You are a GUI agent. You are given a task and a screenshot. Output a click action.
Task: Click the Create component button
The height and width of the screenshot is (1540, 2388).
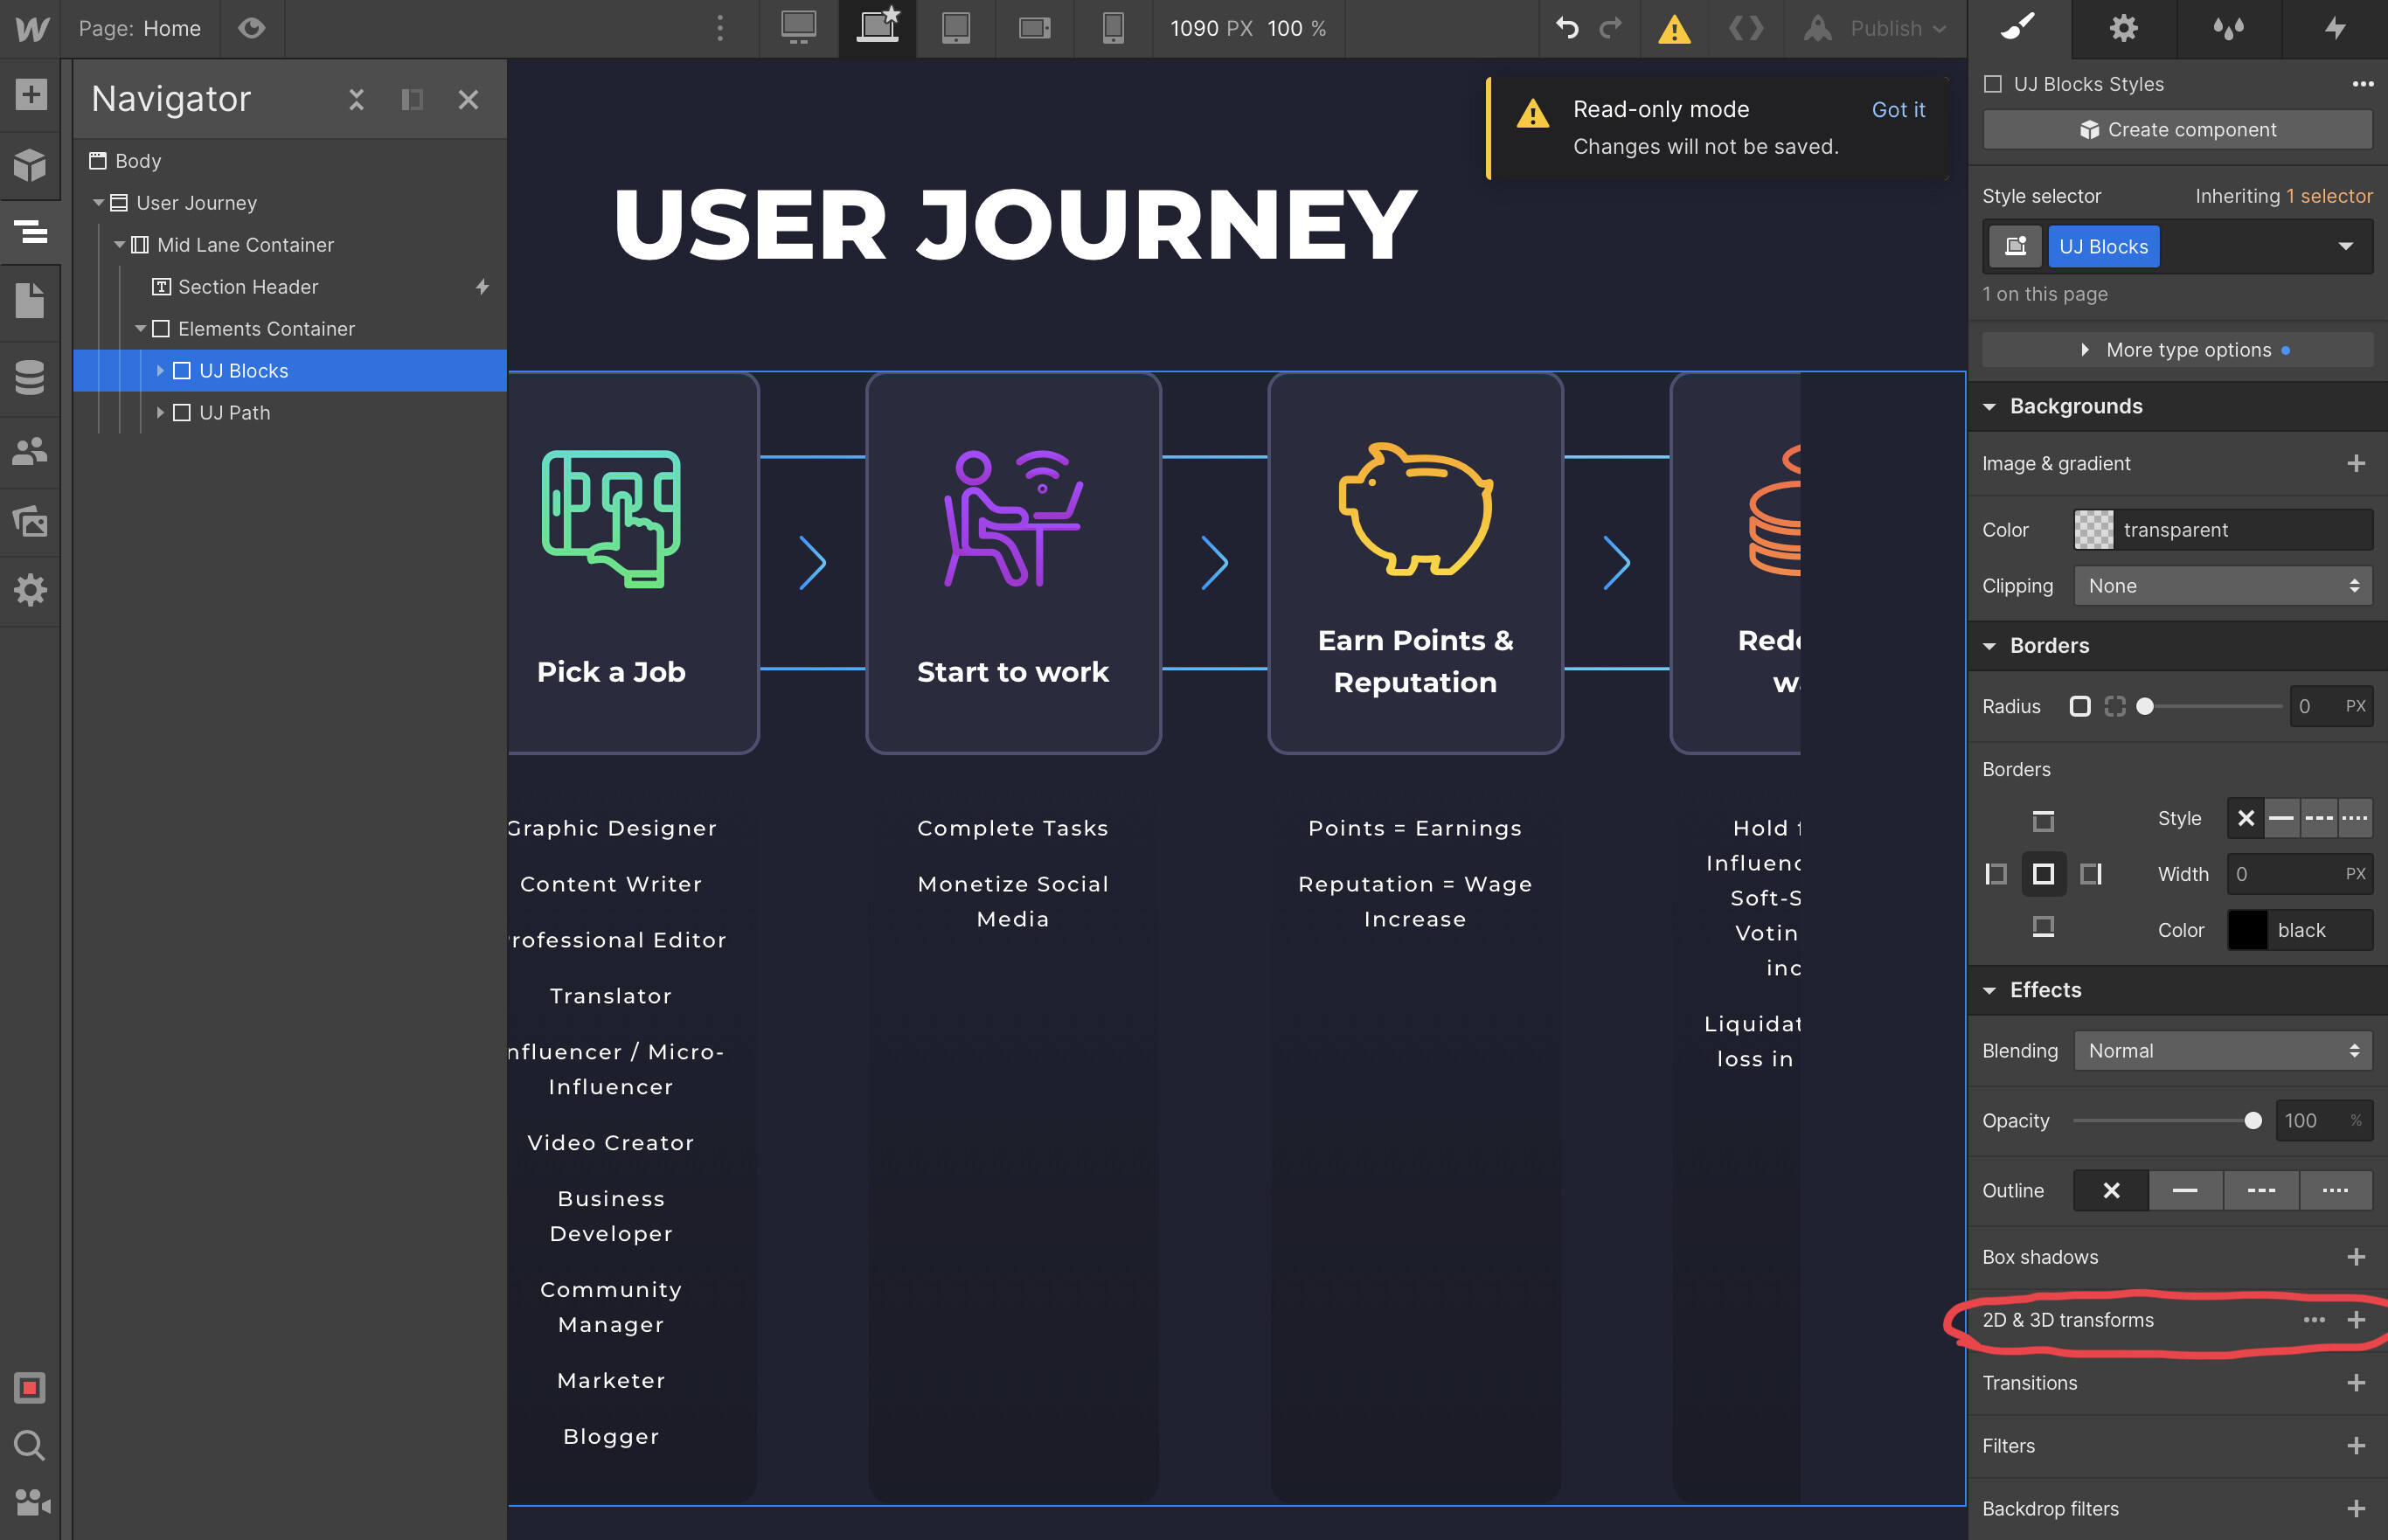coord(2177,130)
